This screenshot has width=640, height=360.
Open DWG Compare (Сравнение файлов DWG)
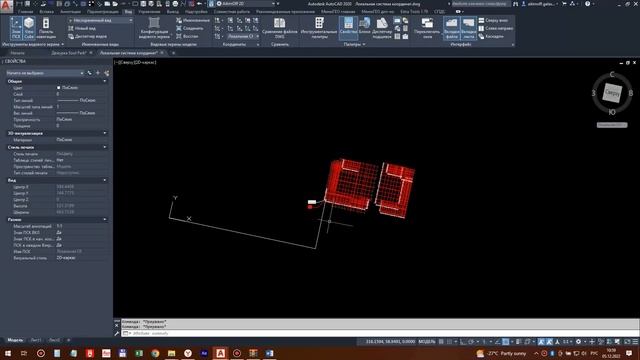click(x=280, y=28)
